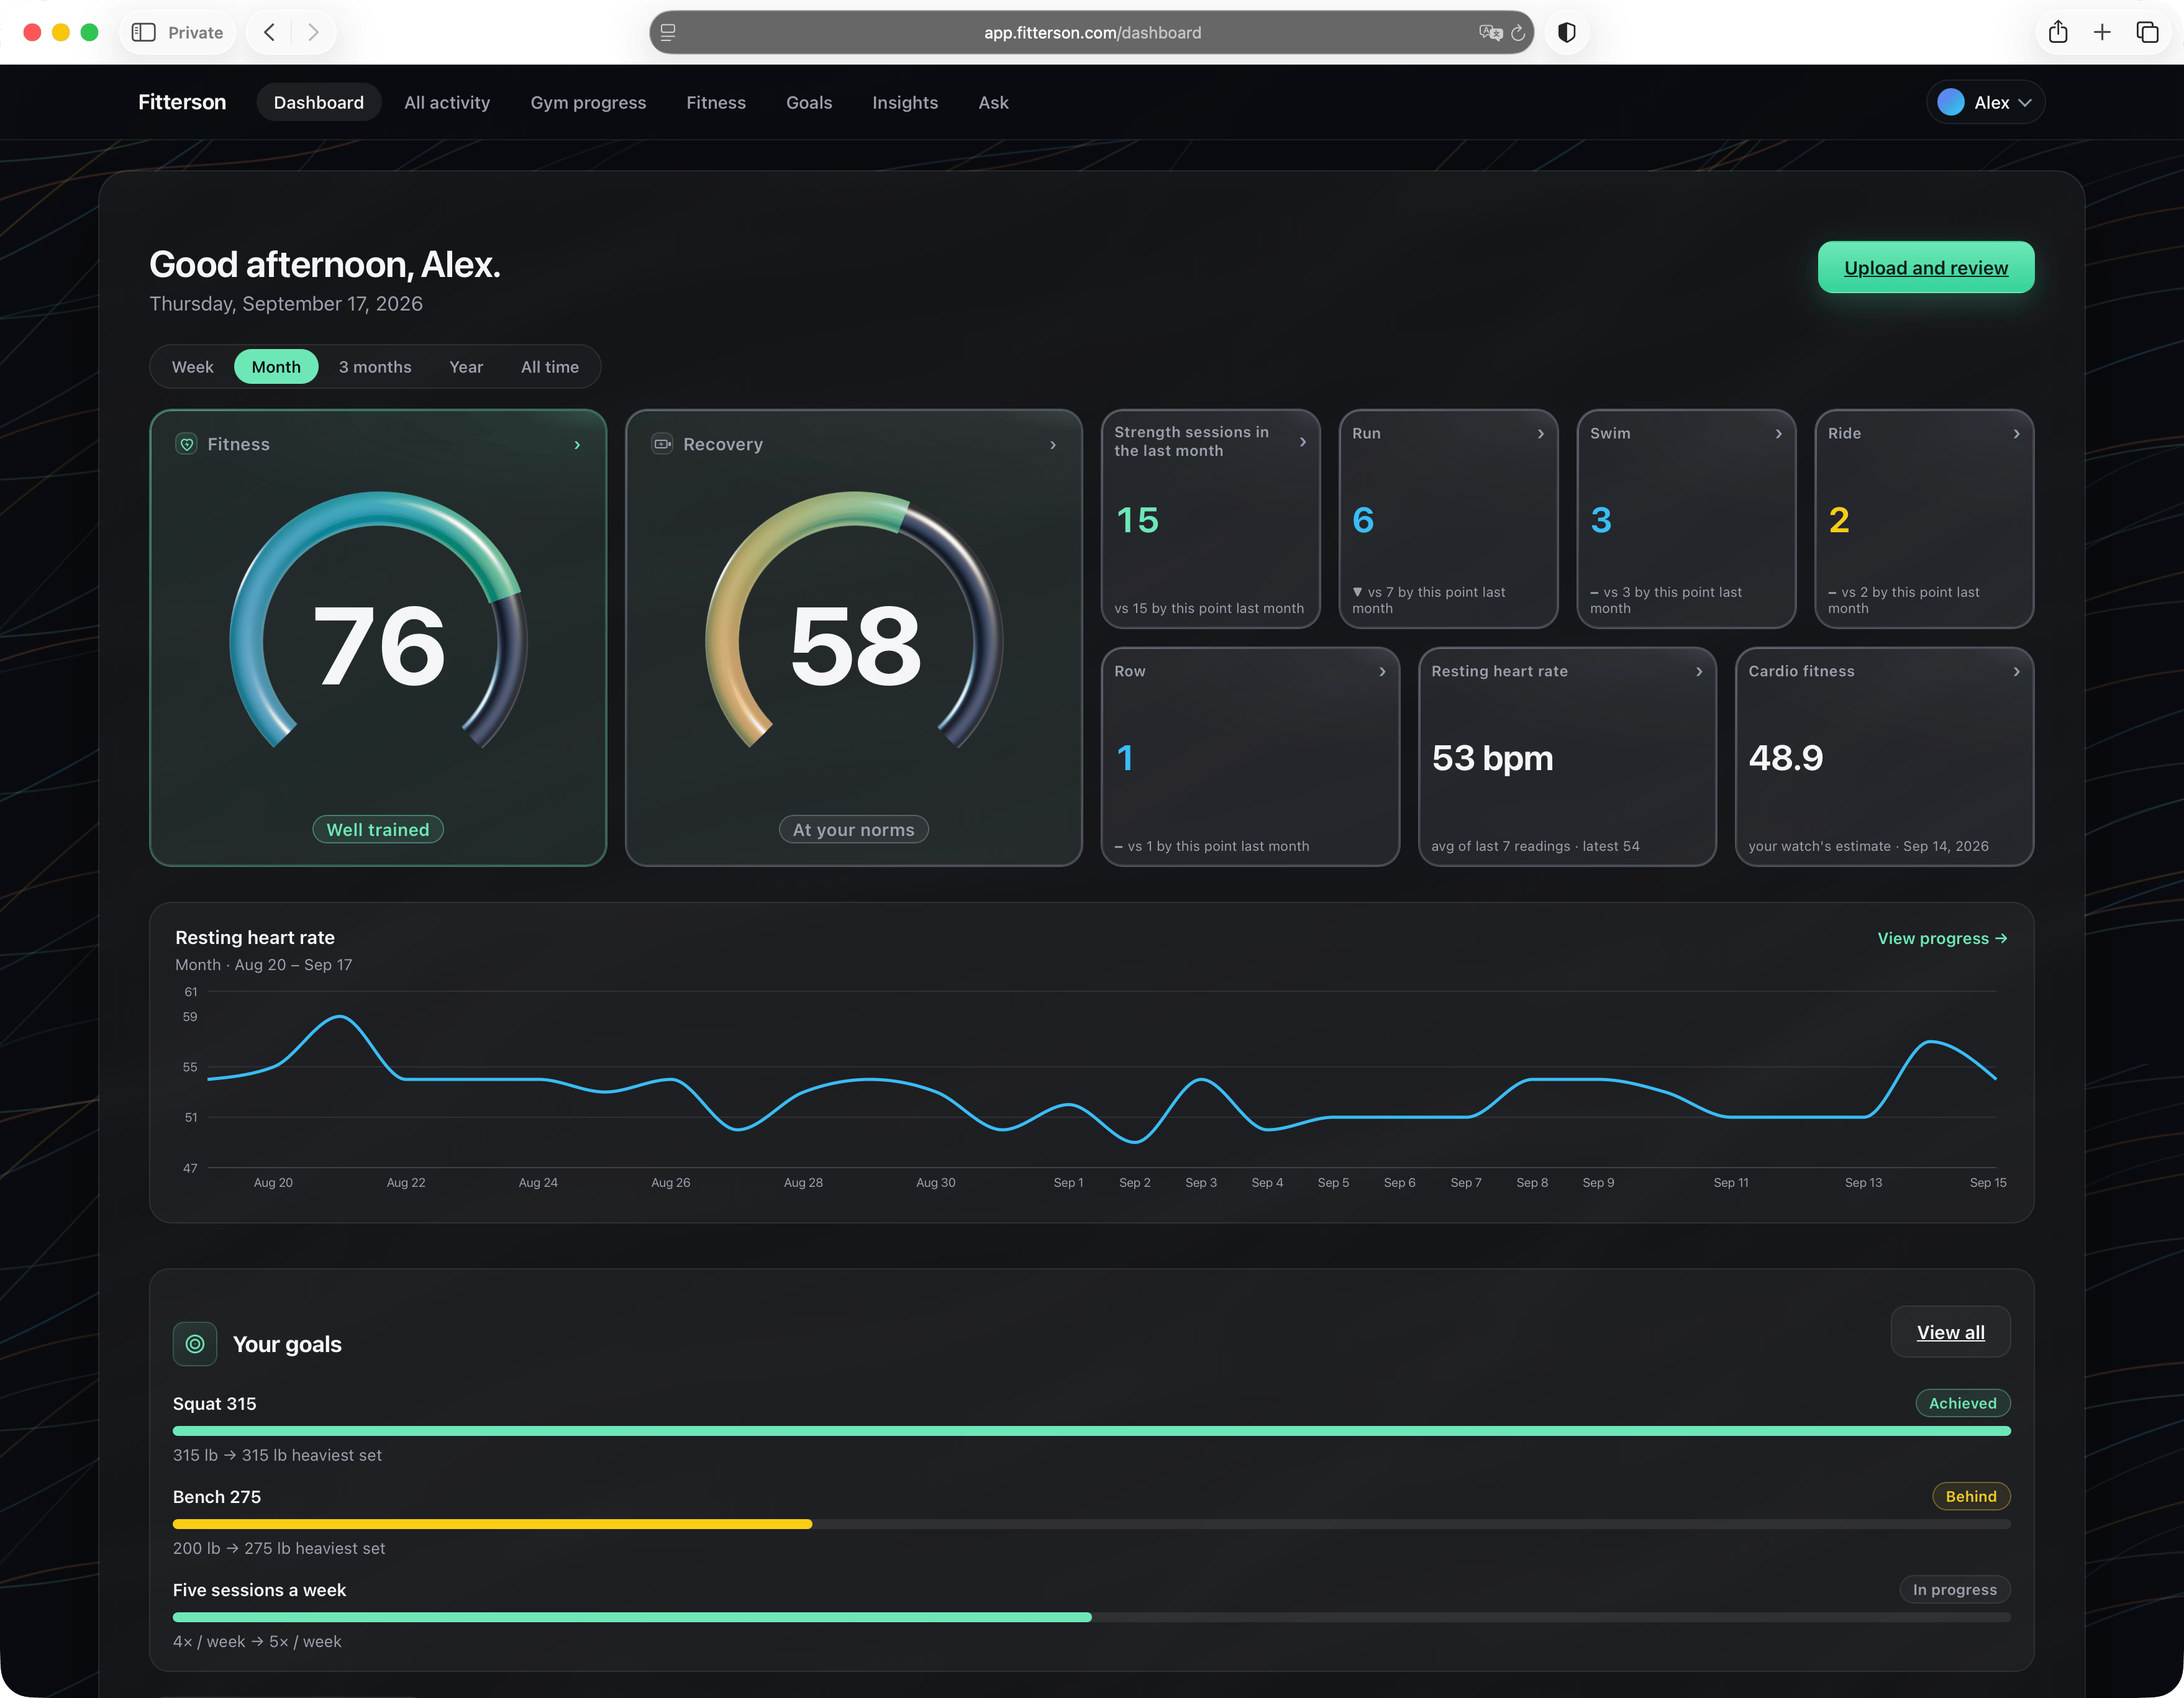Click the Your goals target icon
The image size is (2184, 1698).
tap(195, 1344)
